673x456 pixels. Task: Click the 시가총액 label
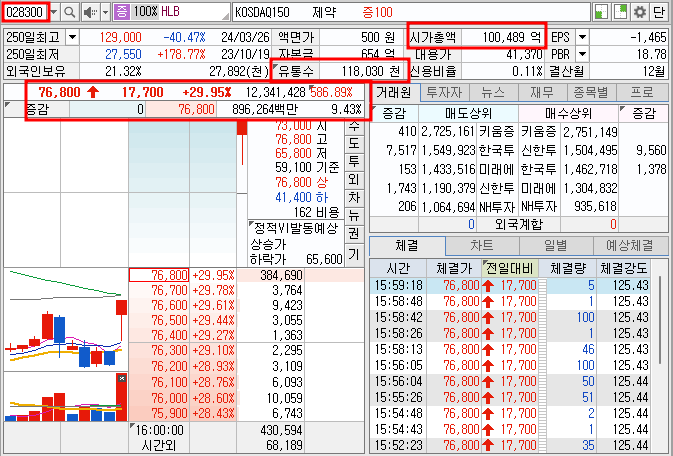point(433,37)
